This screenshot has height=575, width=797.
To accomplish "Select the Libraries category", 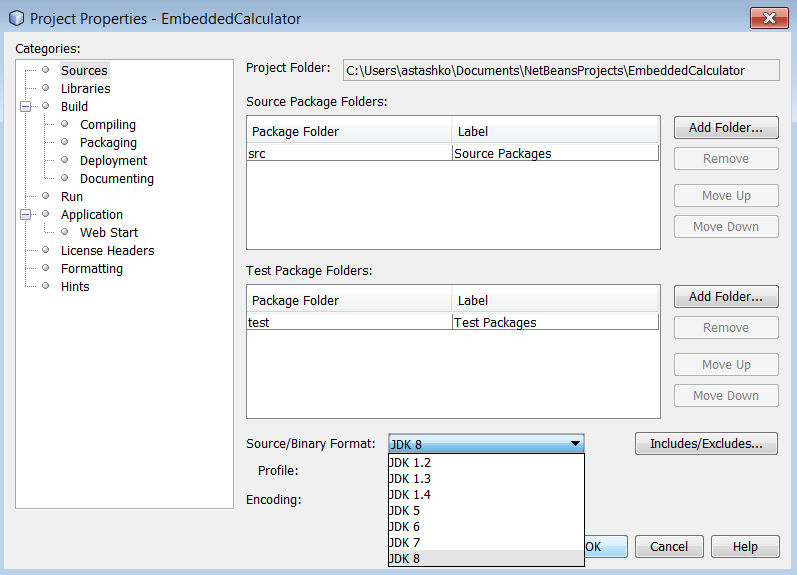I will tap(85, 88).
